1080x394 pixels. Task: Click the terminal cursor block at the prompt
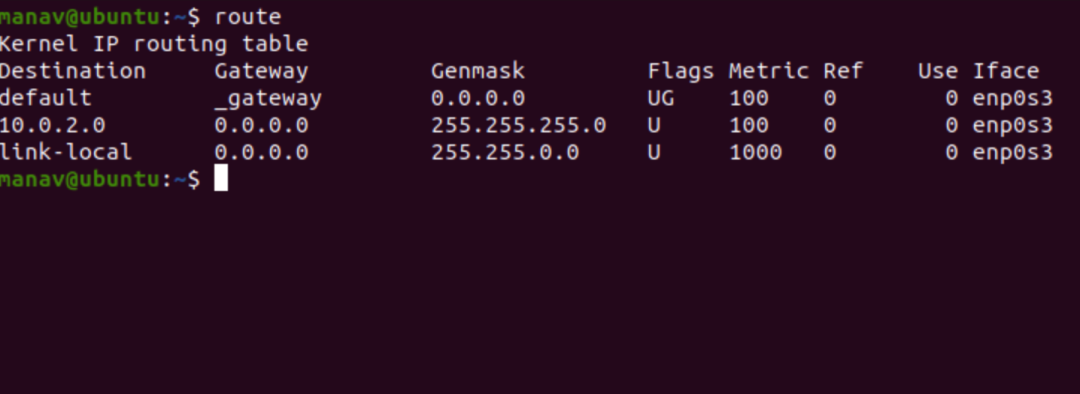tap(220, 178)
